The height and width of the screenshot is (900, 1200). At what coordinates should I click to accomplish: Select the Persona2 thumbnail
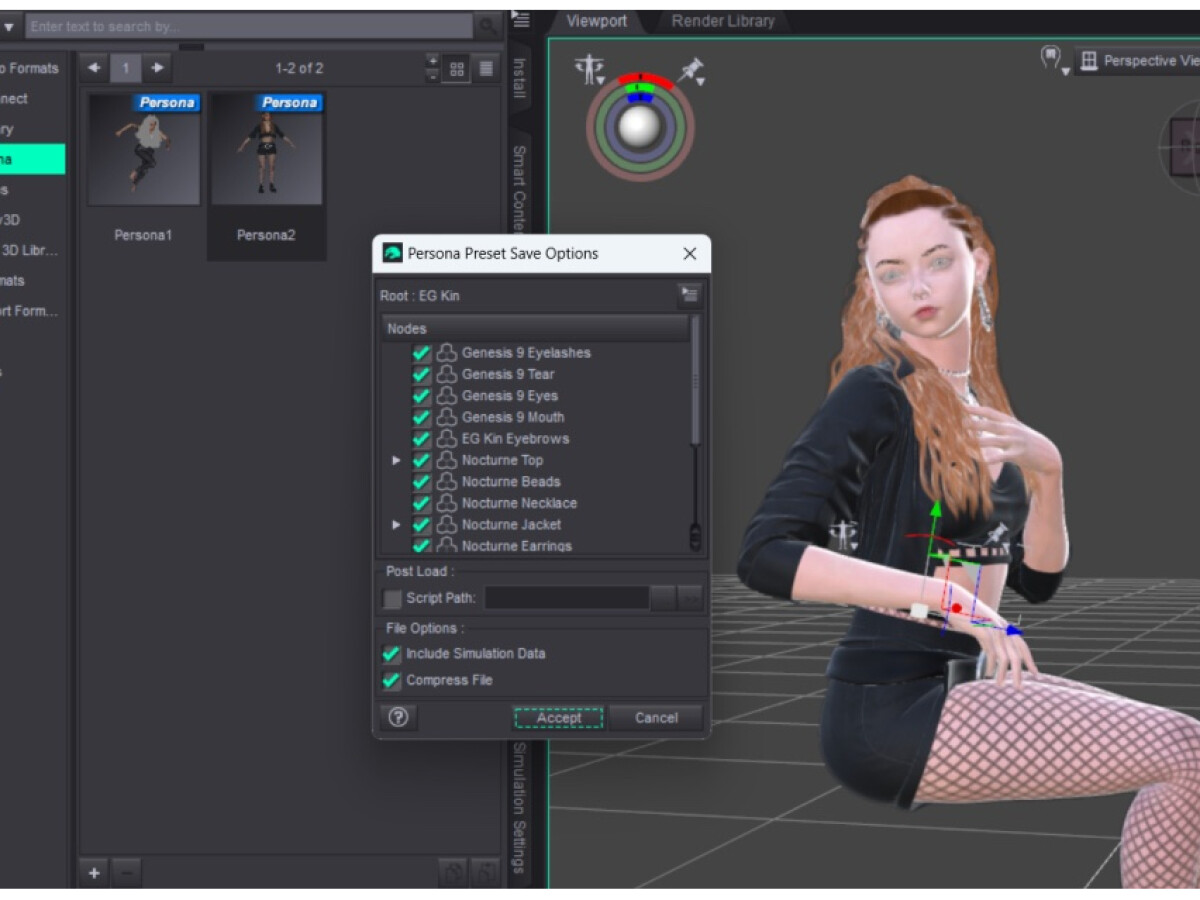tap(266, 150)
